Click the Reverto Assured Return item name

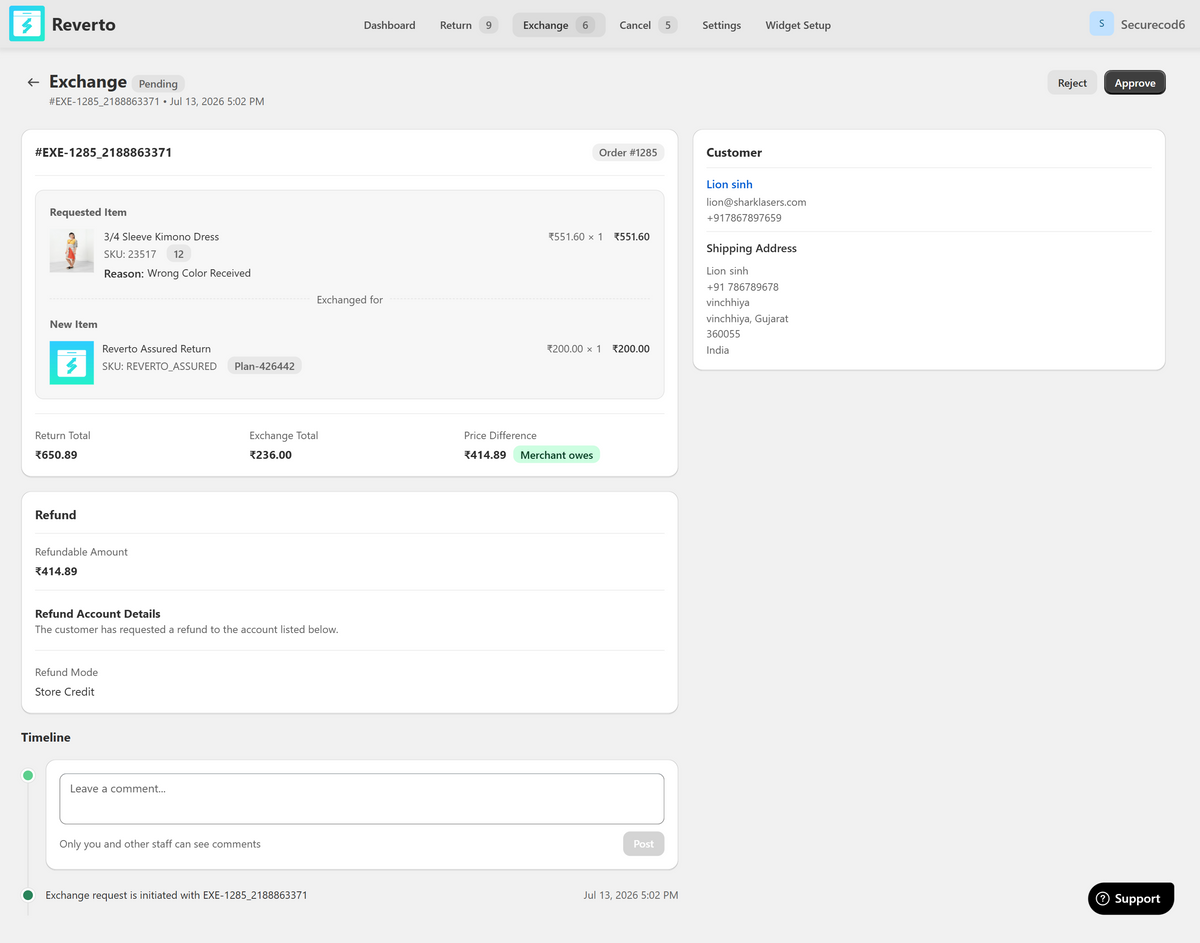pos(156,349)
